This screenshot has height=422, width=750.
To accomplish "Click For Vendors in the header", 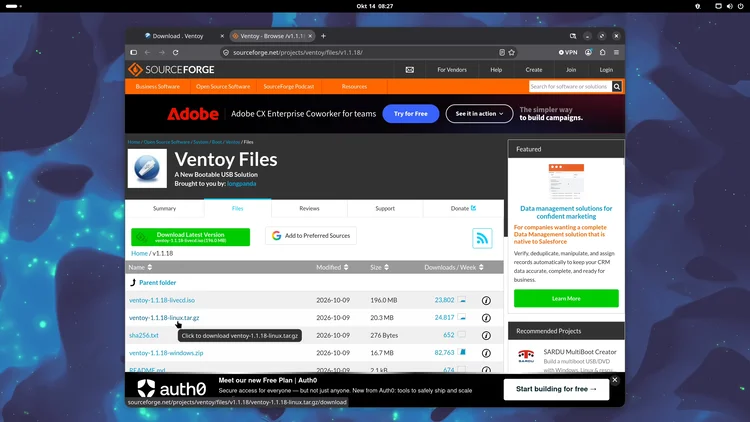I will (x=452, y=70).
